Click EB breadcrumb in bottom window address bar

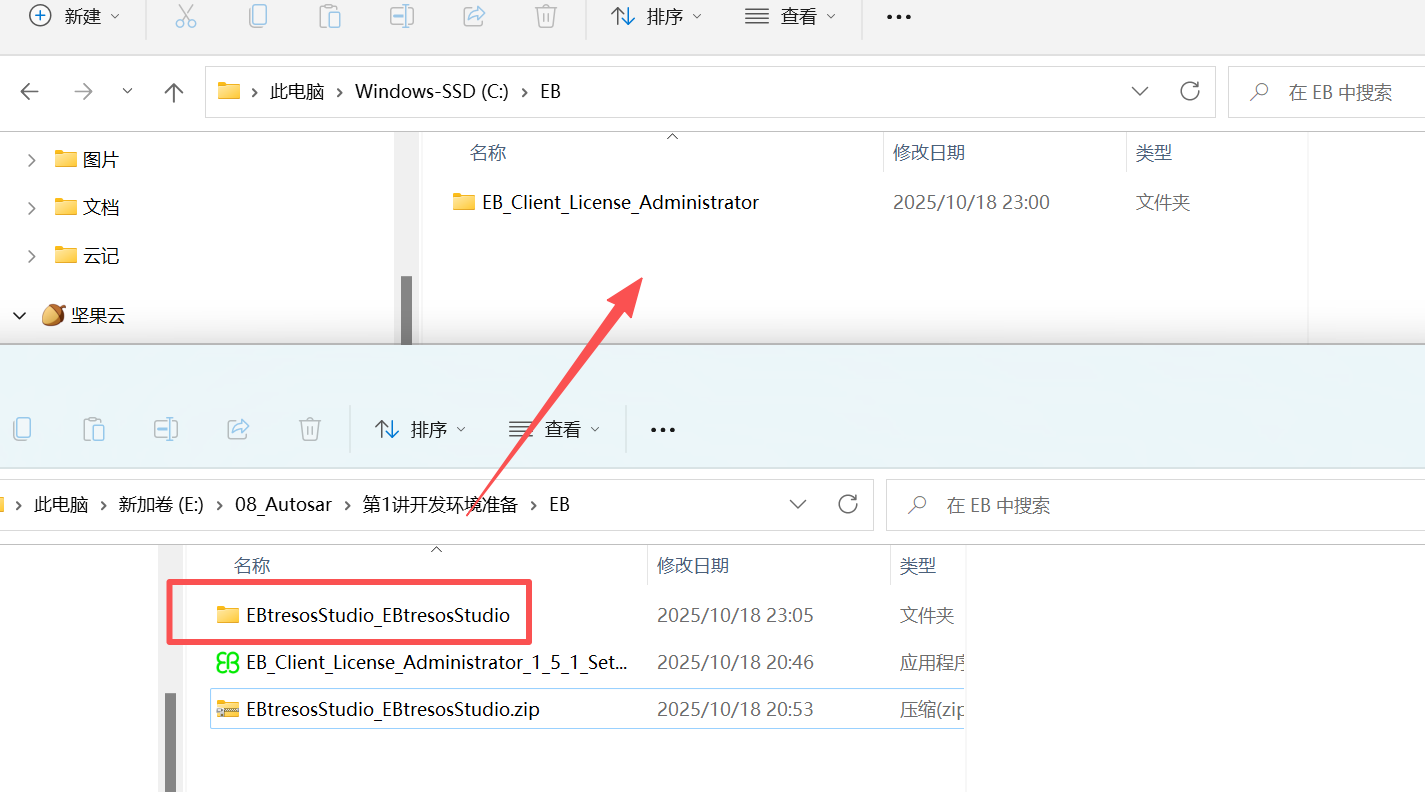[x=560, y=505]
